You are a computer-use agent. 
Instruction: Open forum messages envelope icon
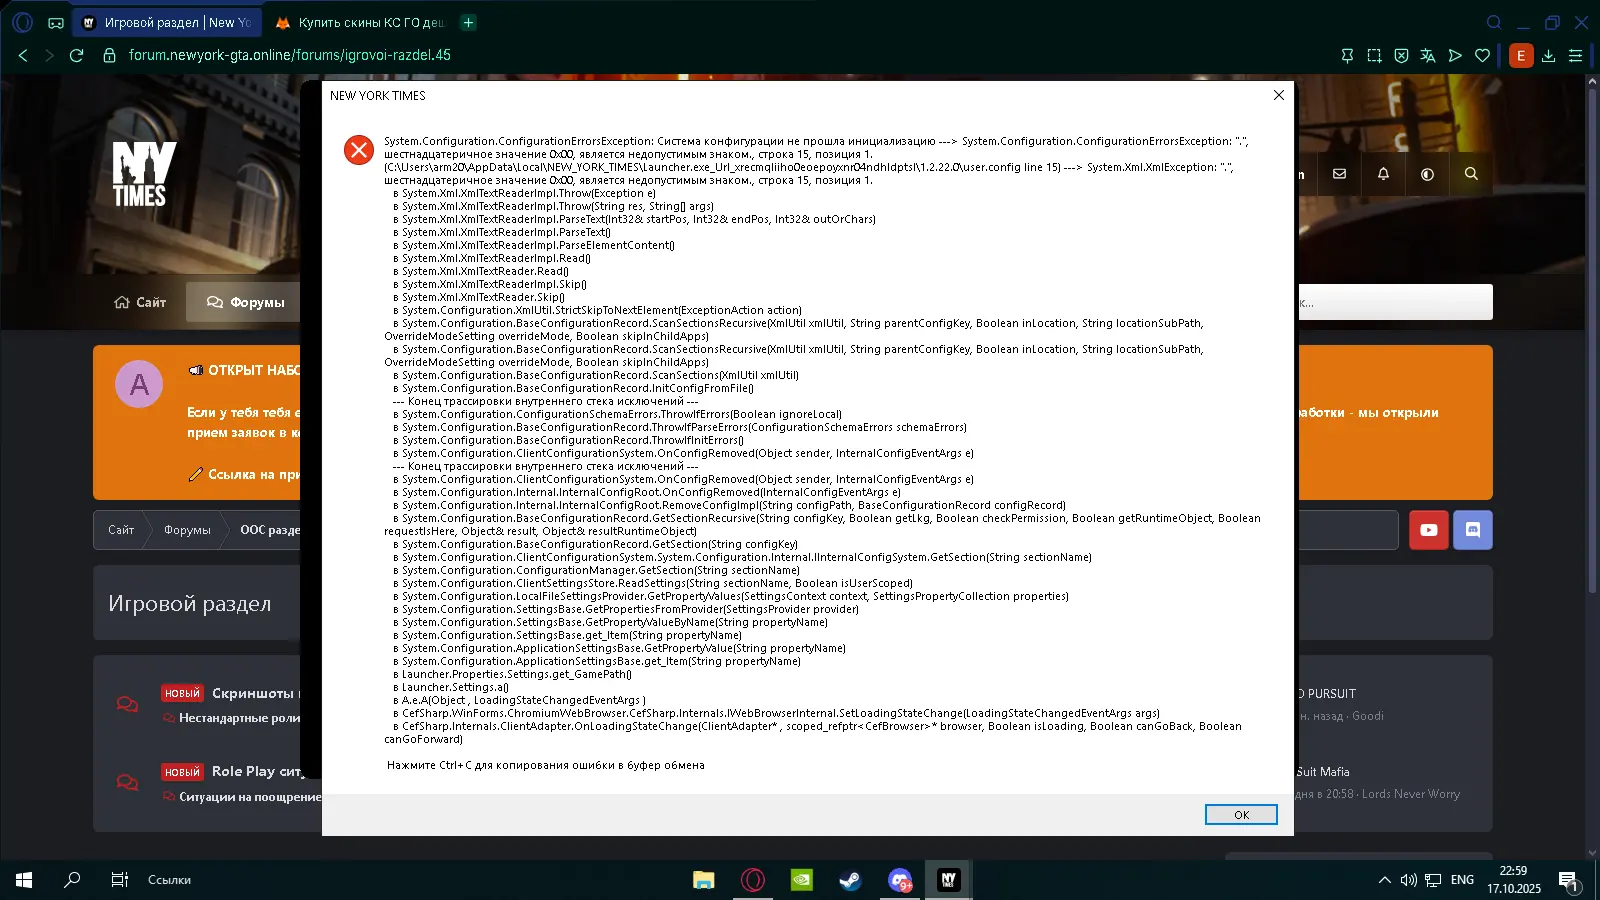tap(1339, 174)
